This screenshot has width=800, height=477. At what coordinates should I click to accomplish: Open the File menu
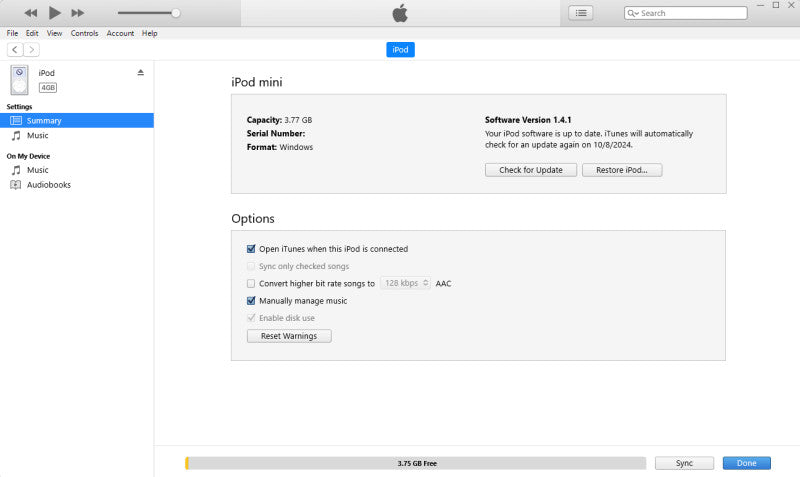(x=12, y=33)
